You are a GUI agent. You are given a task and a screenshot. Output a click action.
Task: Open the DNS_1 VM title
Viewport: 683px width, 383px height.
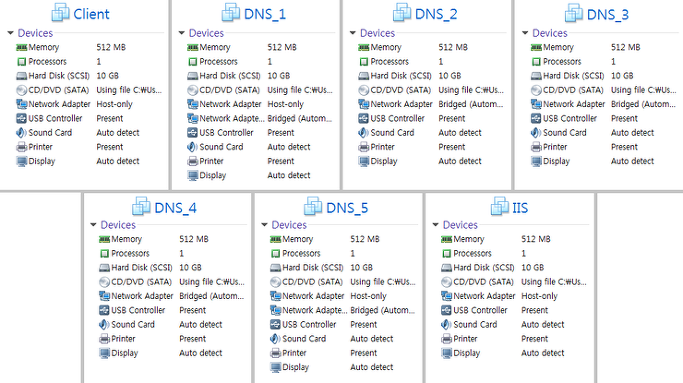click(x=264, y=14)
